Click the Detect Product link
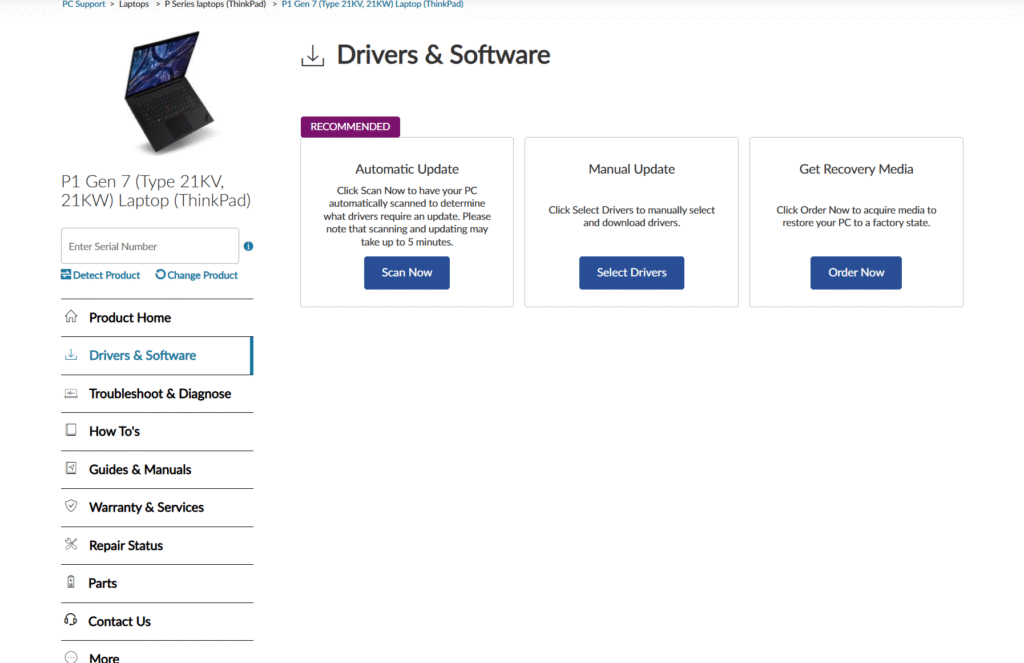1024x663 pixels. [x=101, y=275]
